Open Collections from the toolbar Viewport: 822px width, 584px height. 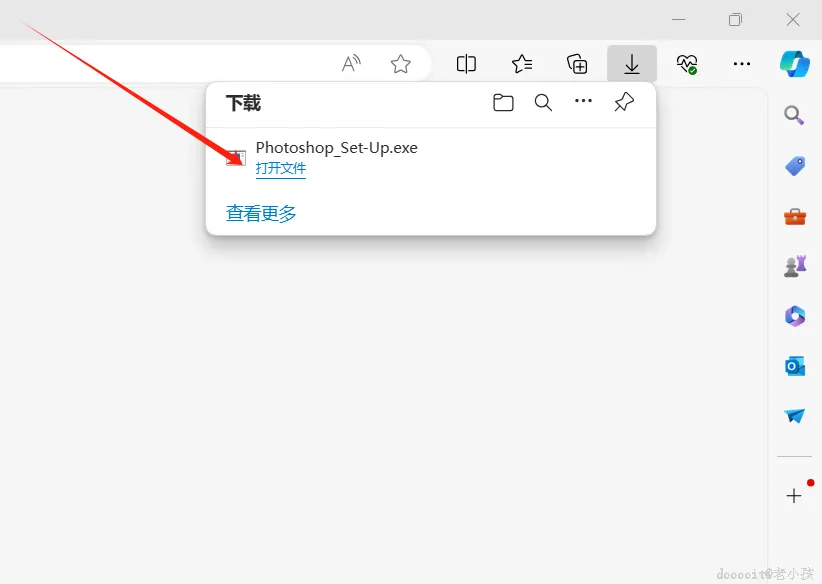click(577, 63)
